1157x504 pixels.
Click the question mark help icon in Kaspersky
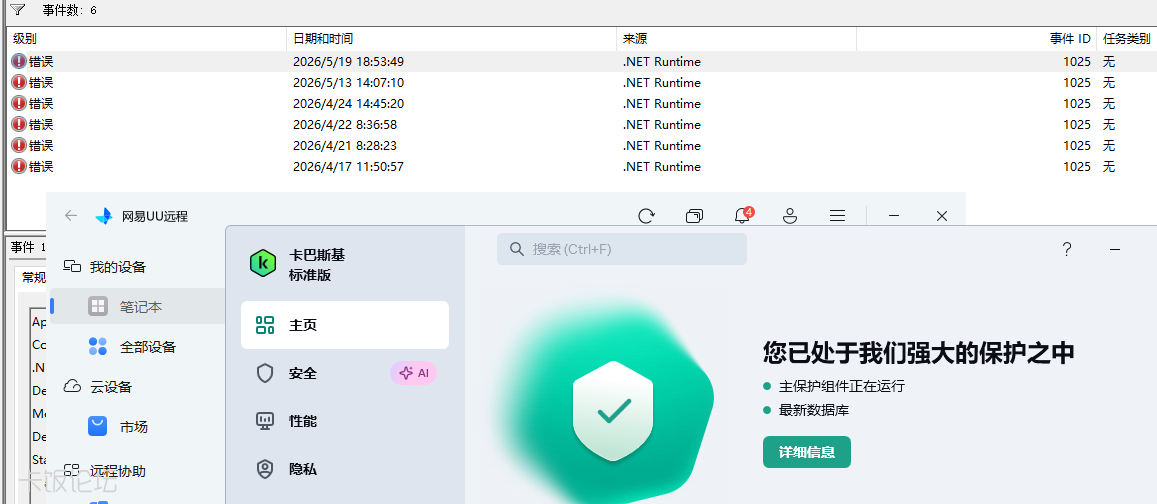1067,249
